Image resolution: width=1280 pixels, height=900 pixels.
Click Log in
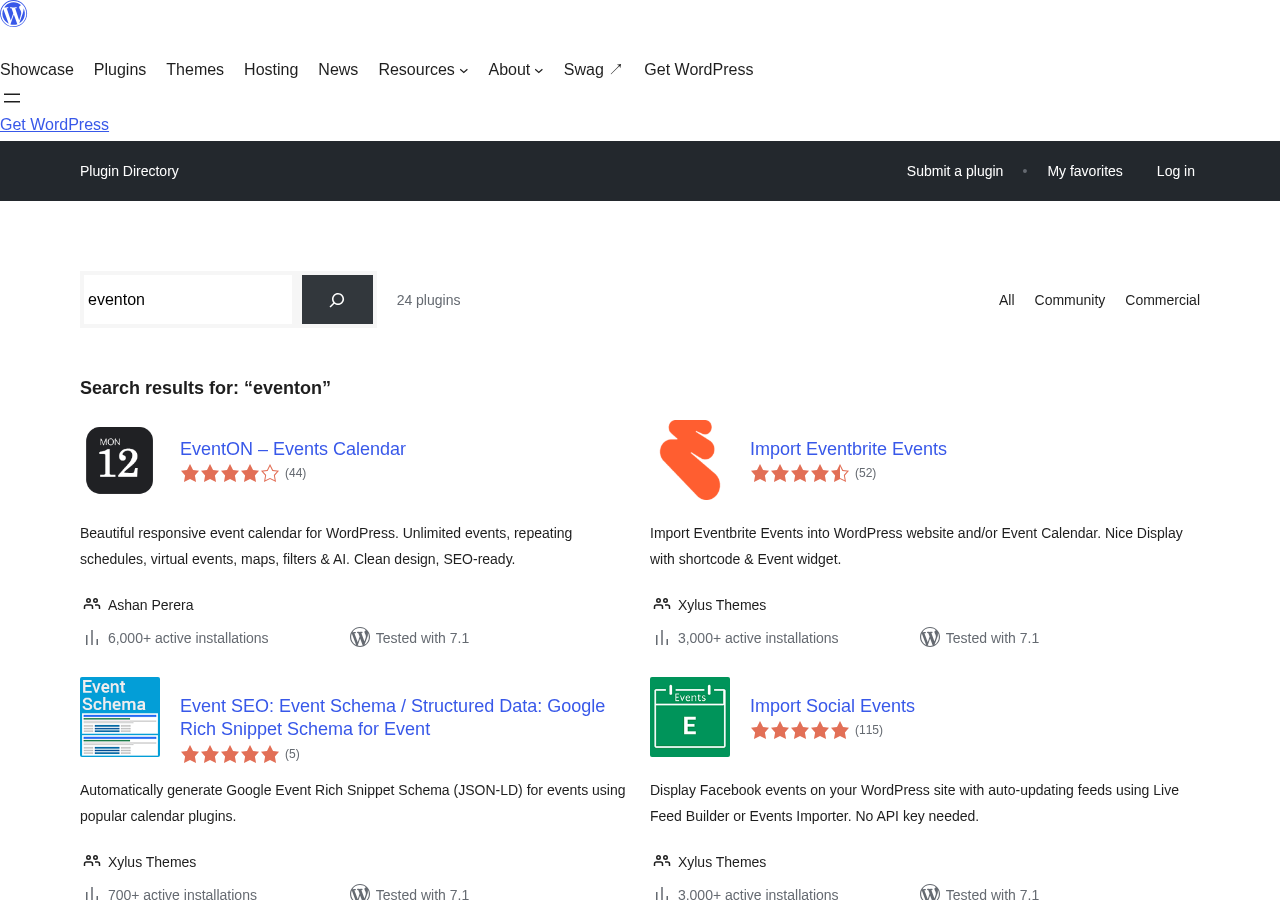click(x=1176, y=171)
